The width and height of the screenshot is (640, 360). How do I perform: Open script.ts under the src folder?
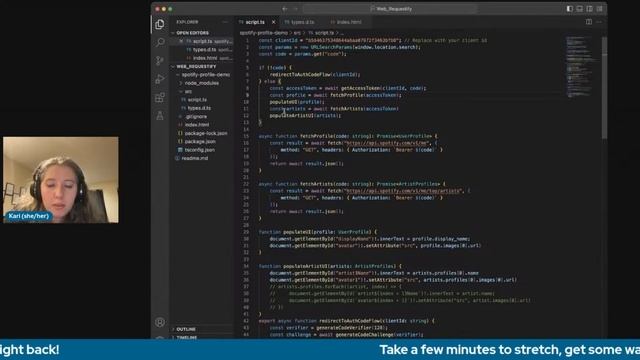pyautogui.click(x=197, y=100)
